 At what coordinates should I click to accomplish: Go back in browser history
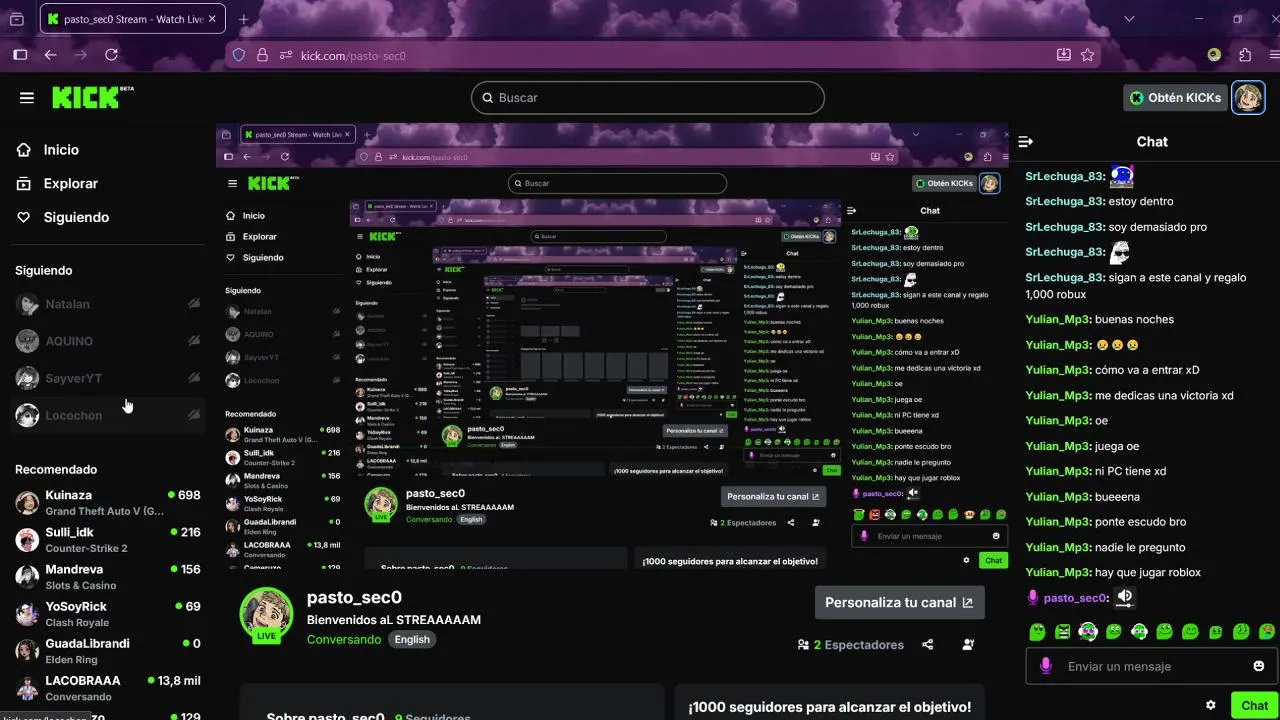[x=50, y=55]
